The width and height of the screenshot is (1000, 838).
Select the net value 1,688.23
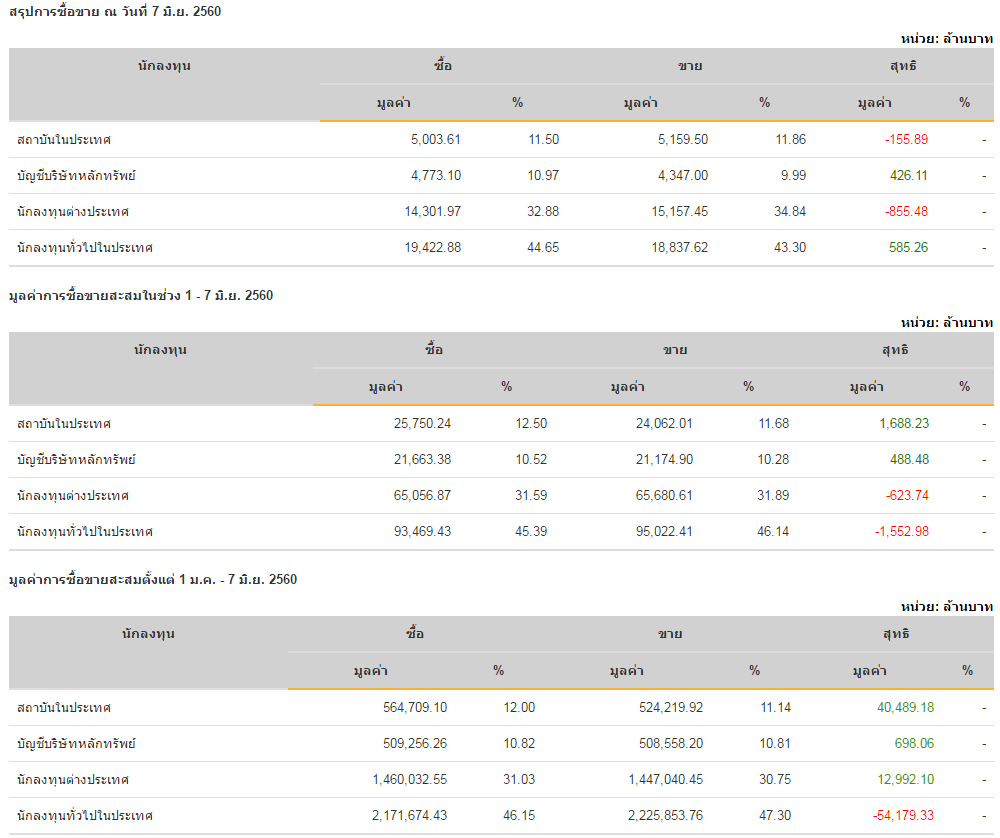(904, 424)
